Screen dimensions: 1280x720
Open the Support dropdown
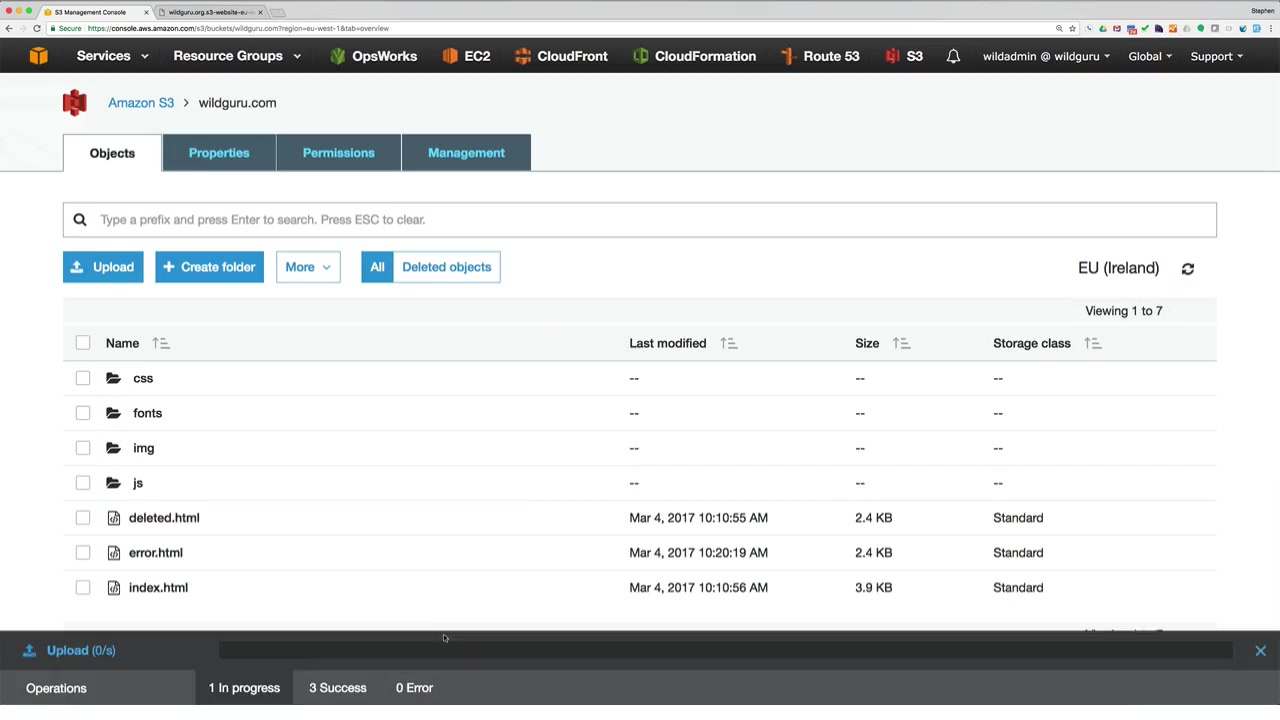point(1216,56)
